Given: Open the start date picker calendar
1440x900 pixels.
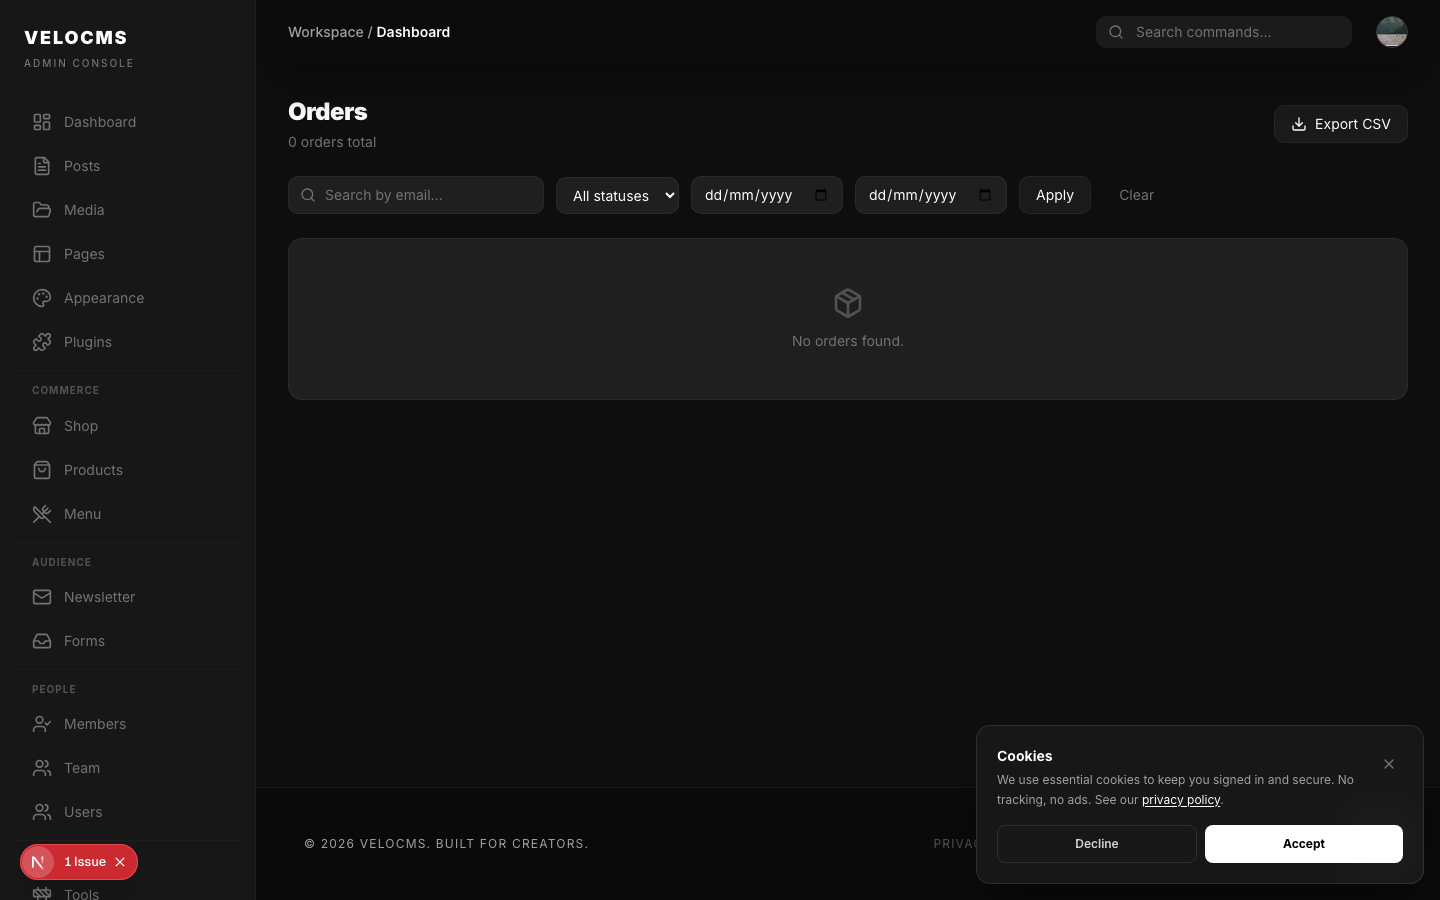Looking at the screenshot, I should (822, 195).
